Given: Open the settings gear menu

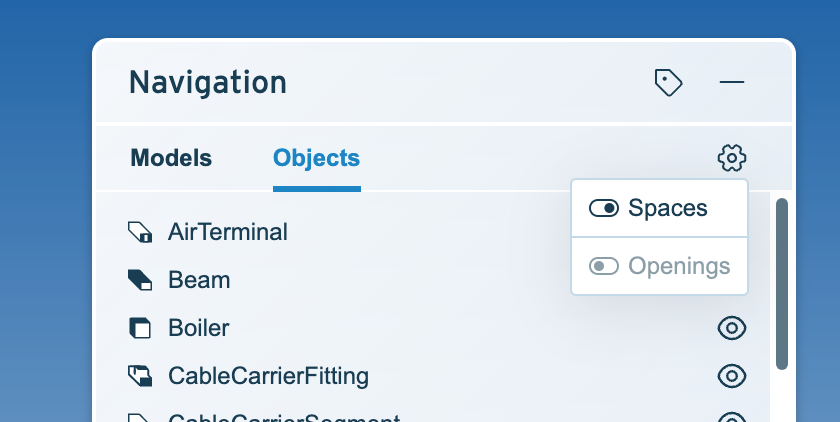Looking at the screenshot, I should click(x=732, y=158).
